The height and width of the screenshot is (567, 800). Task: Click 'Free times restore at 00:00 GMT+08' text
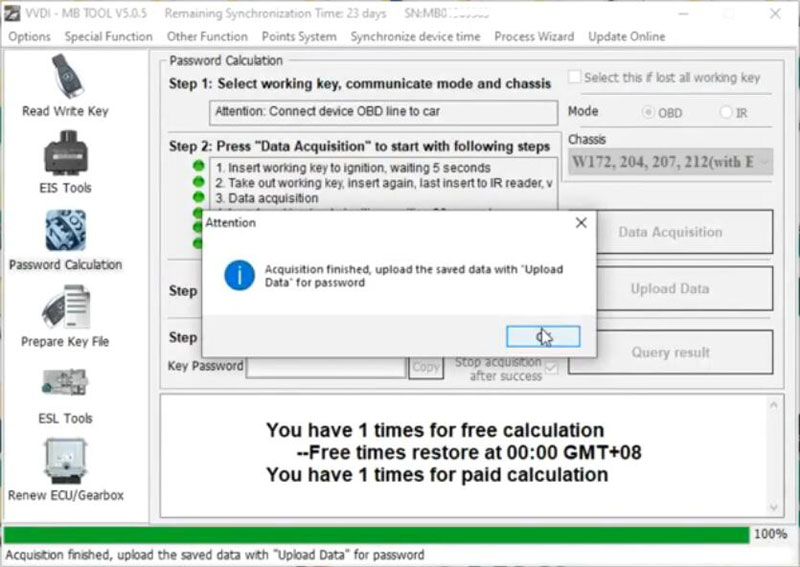[x=469, y=452]
